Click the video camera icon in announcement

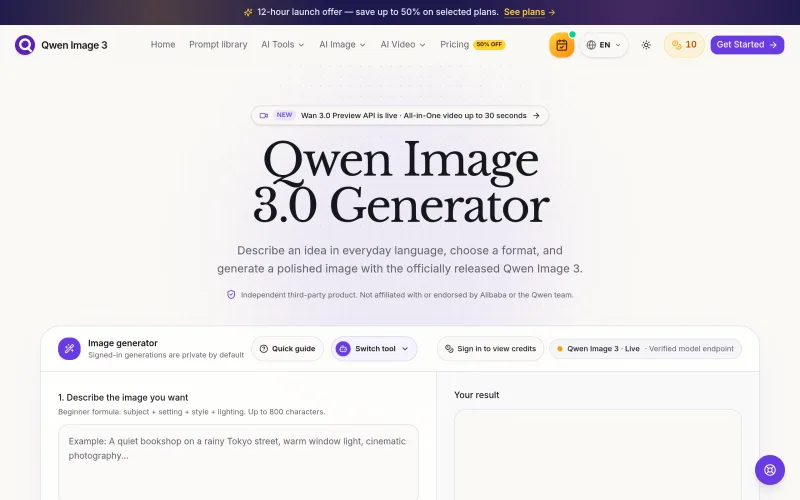[x=264, y=115]
